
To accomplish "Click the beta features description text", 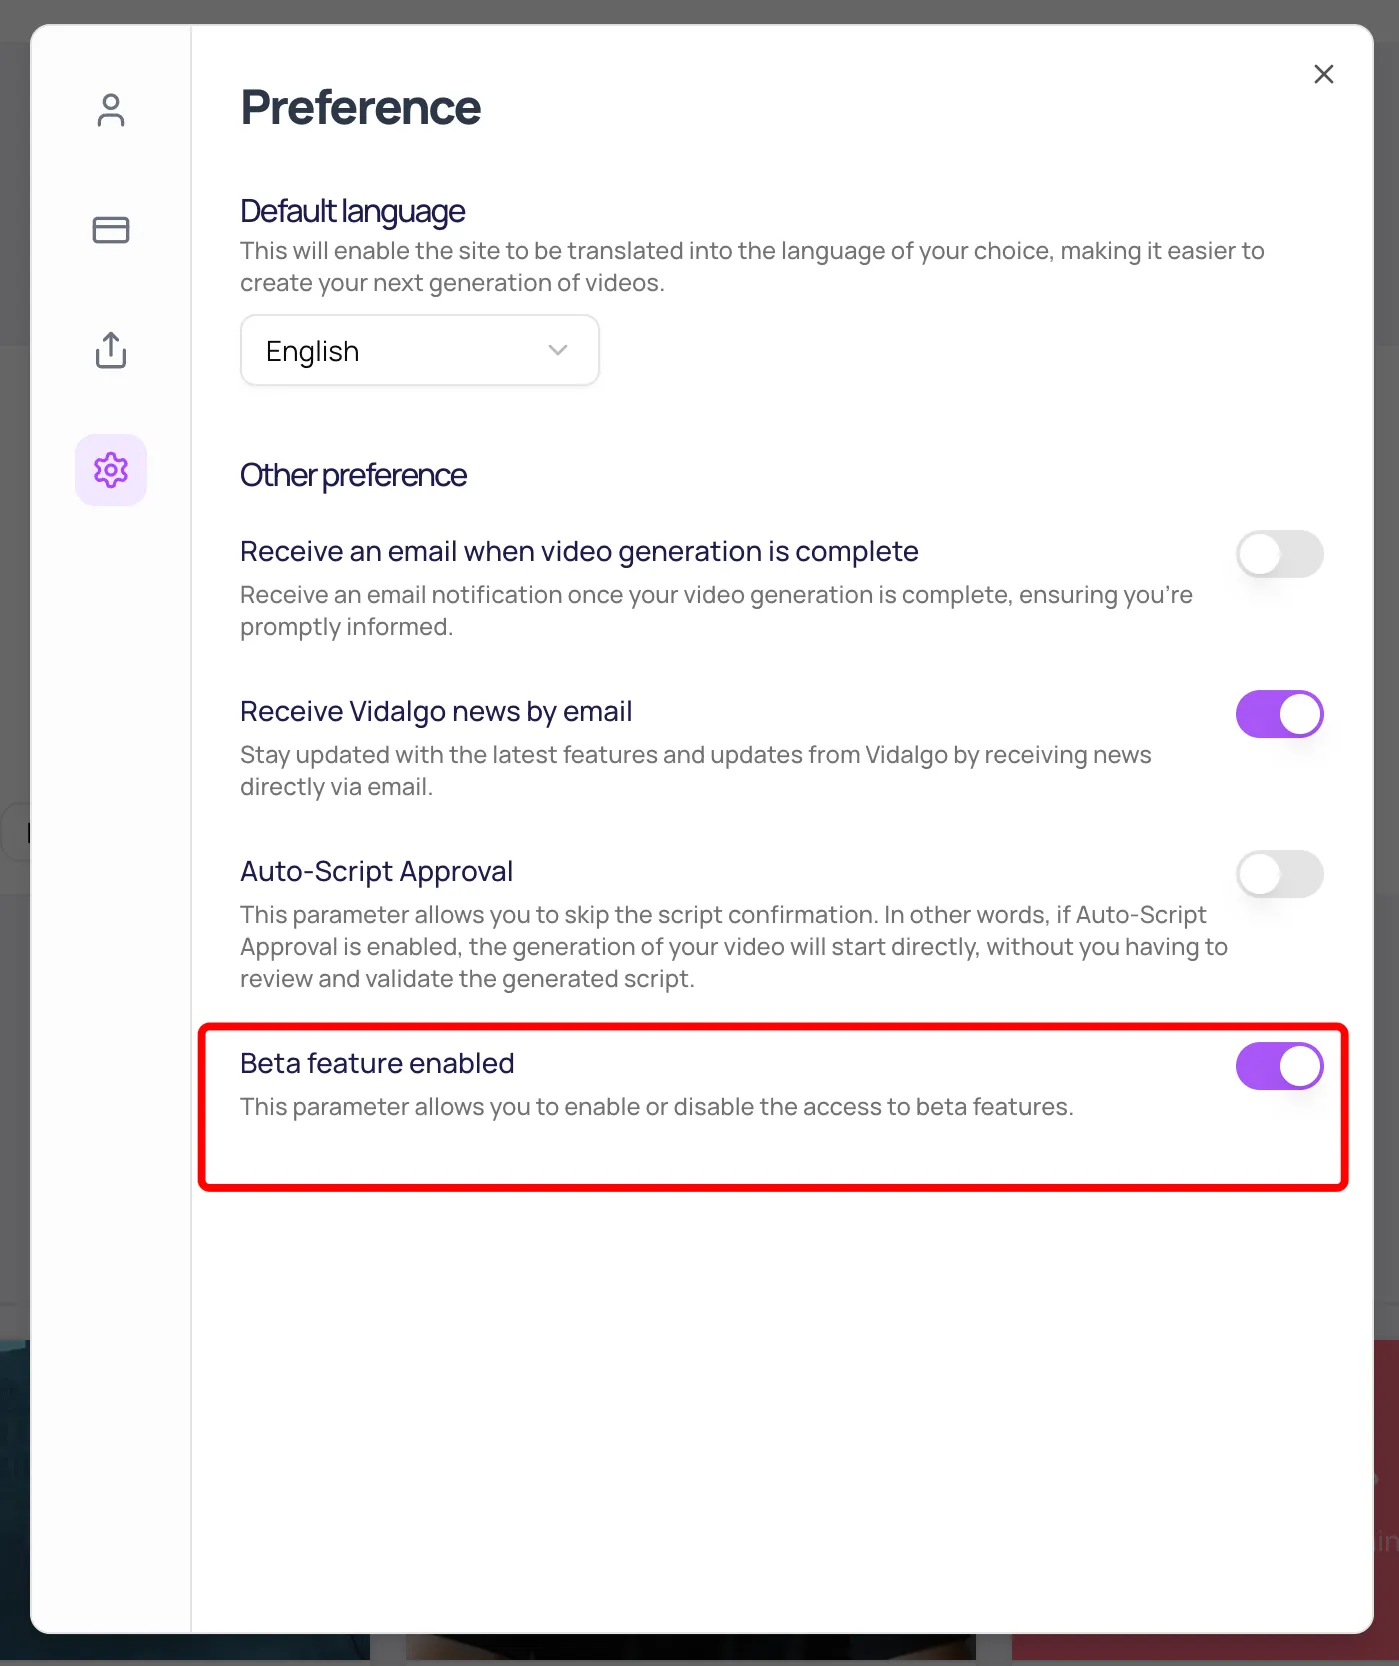I will coord(657,1107).
